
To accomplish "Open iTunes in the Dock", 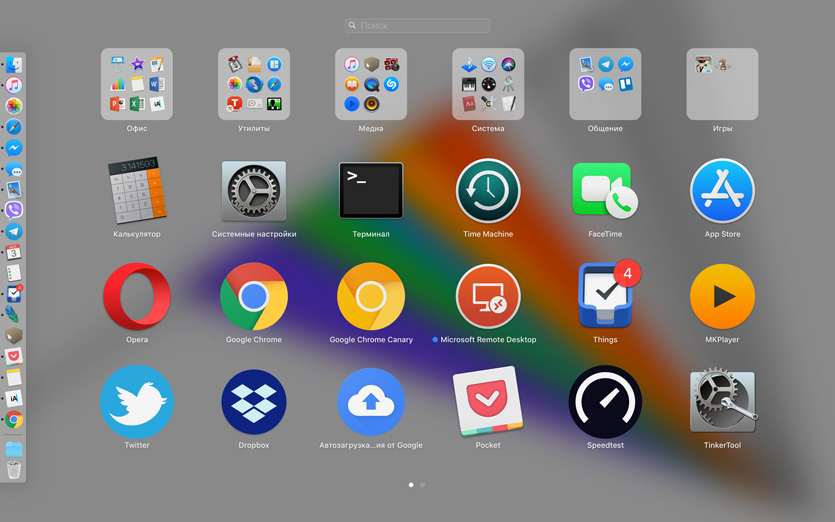I will (14, 85).
